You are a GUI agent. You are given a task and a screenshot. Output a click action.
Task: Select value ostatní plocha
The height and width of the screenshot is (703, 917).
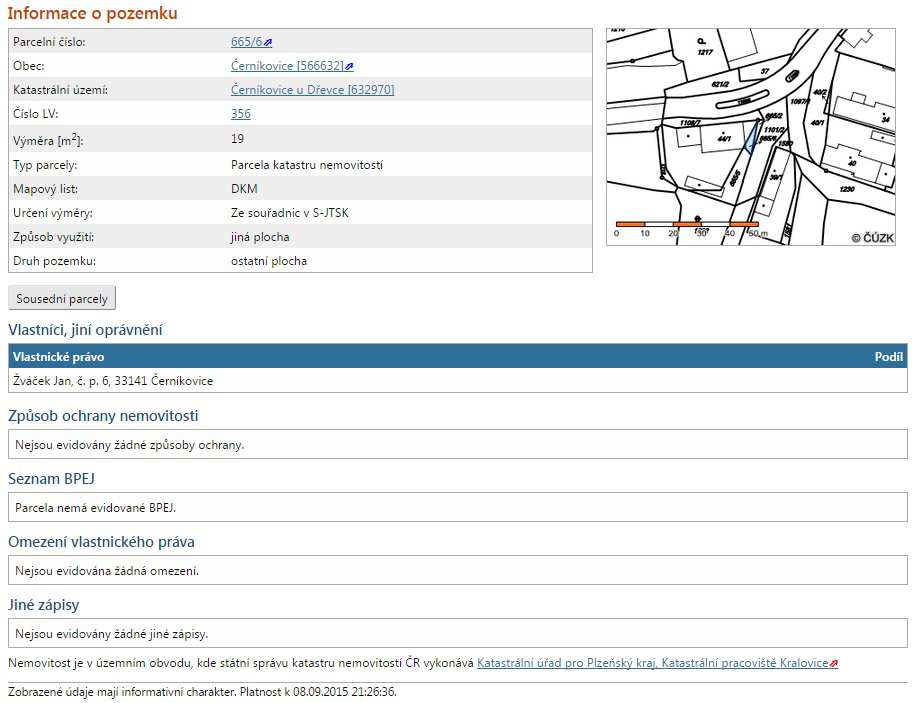click(x=269, y=261)
